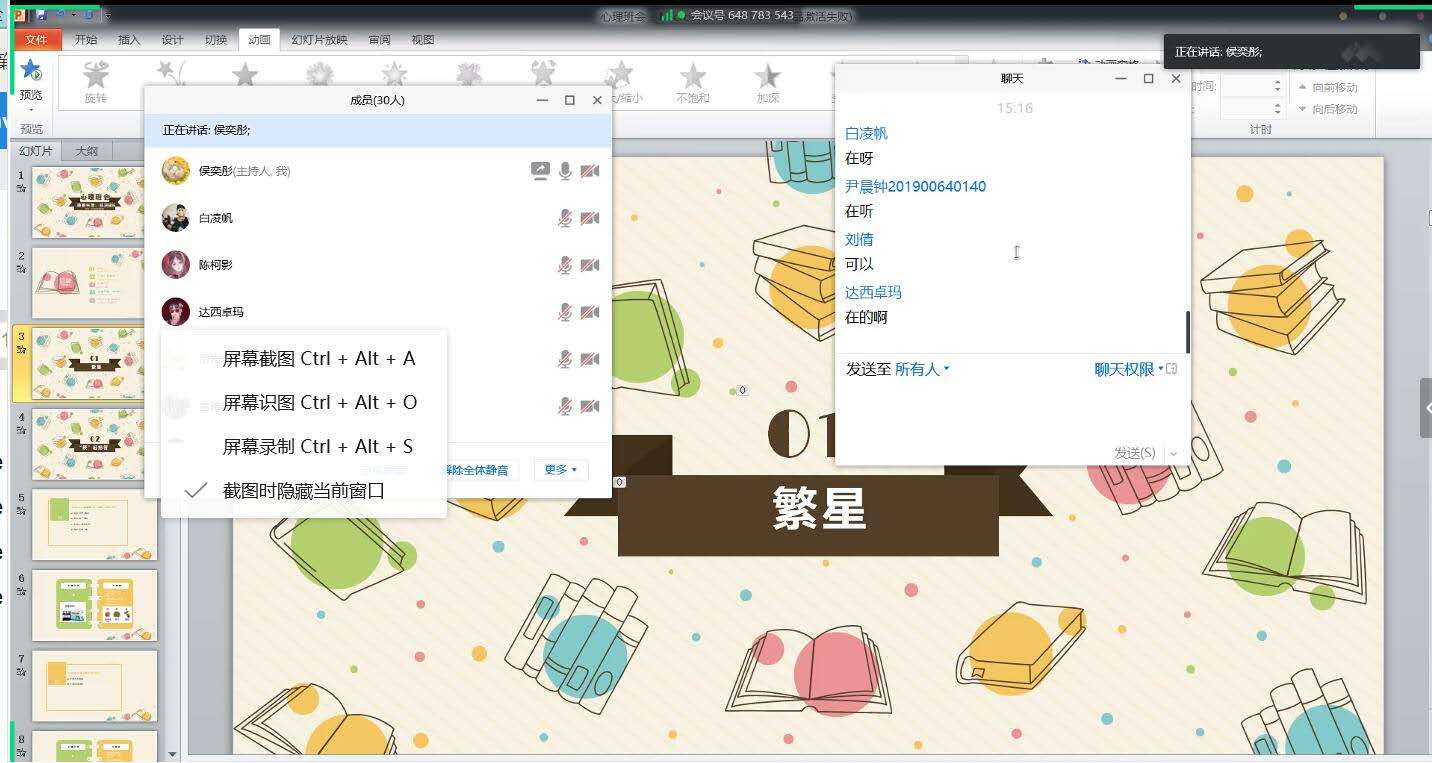Open the 聊天权限 dropdown

click(x=1129, y=369)
